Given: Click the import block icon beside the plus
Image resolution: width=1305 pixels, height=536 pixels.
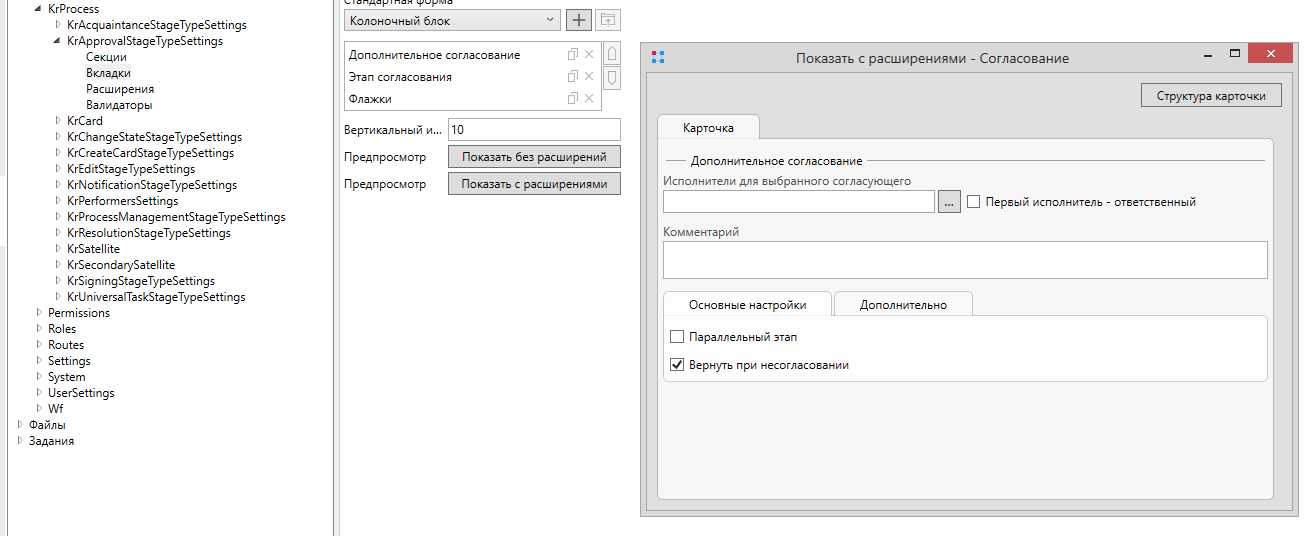Looking at the screenshot, I should (607, 19).
